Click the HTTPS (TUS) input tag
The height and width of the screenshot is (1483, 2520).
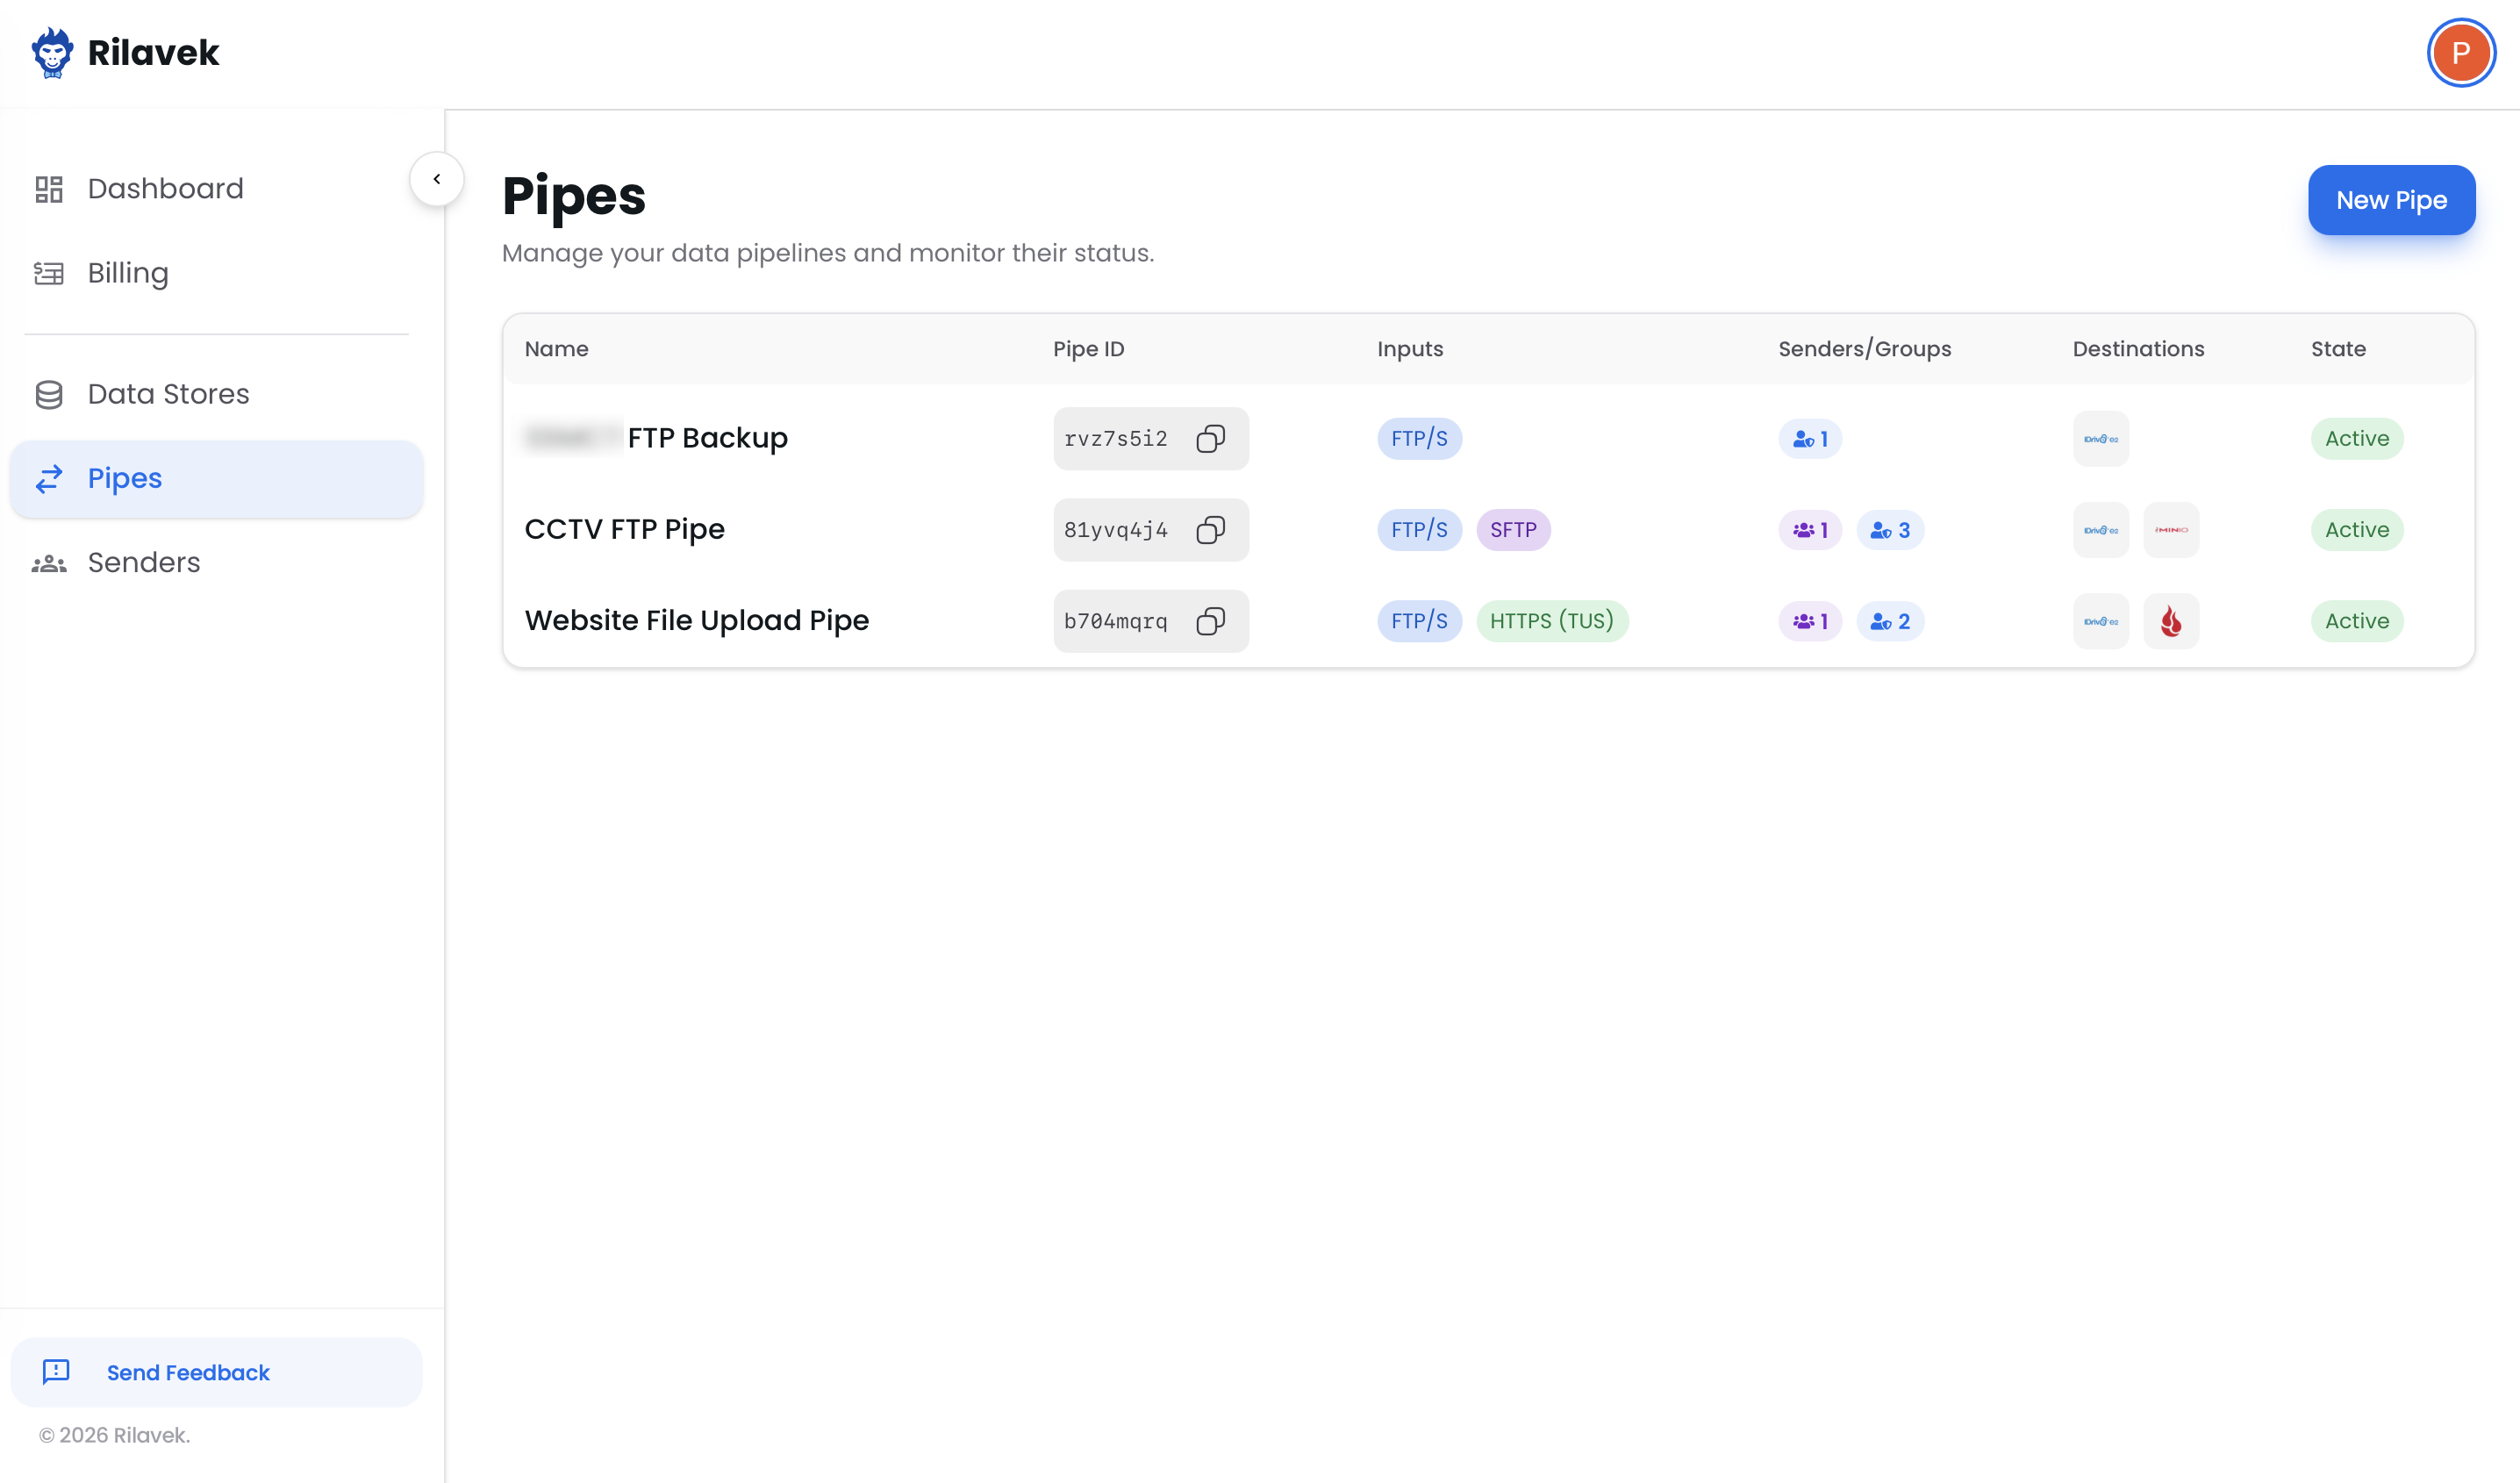coord(1551,621)
